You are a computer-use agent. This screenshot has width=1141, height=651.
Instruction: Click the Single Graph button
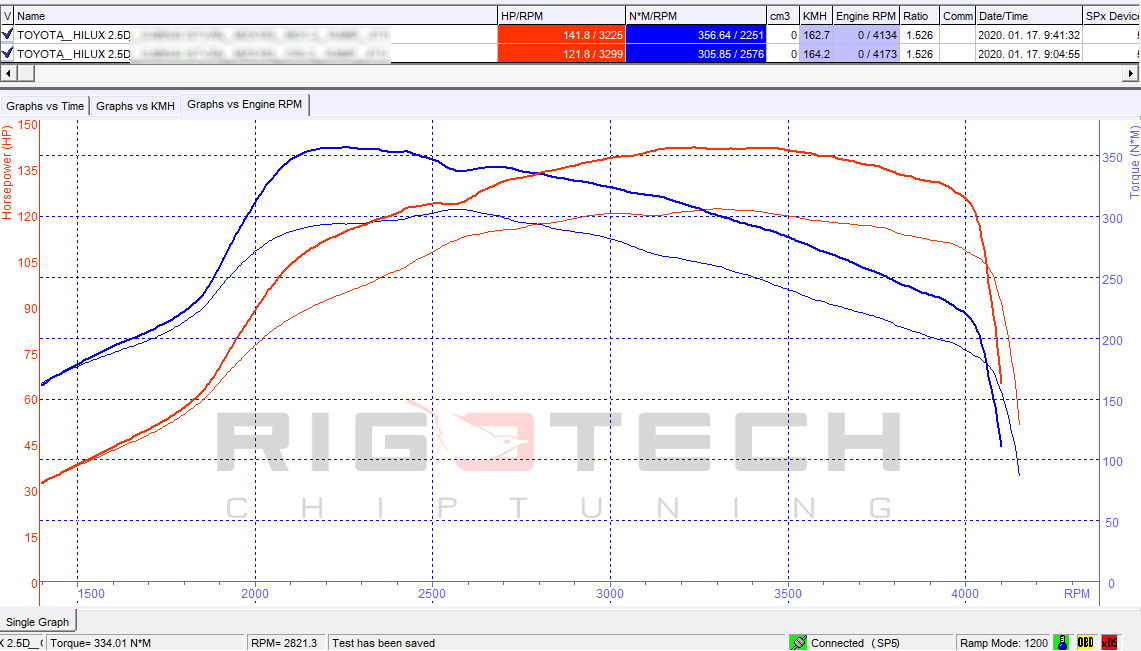click(x=38, y=622)
